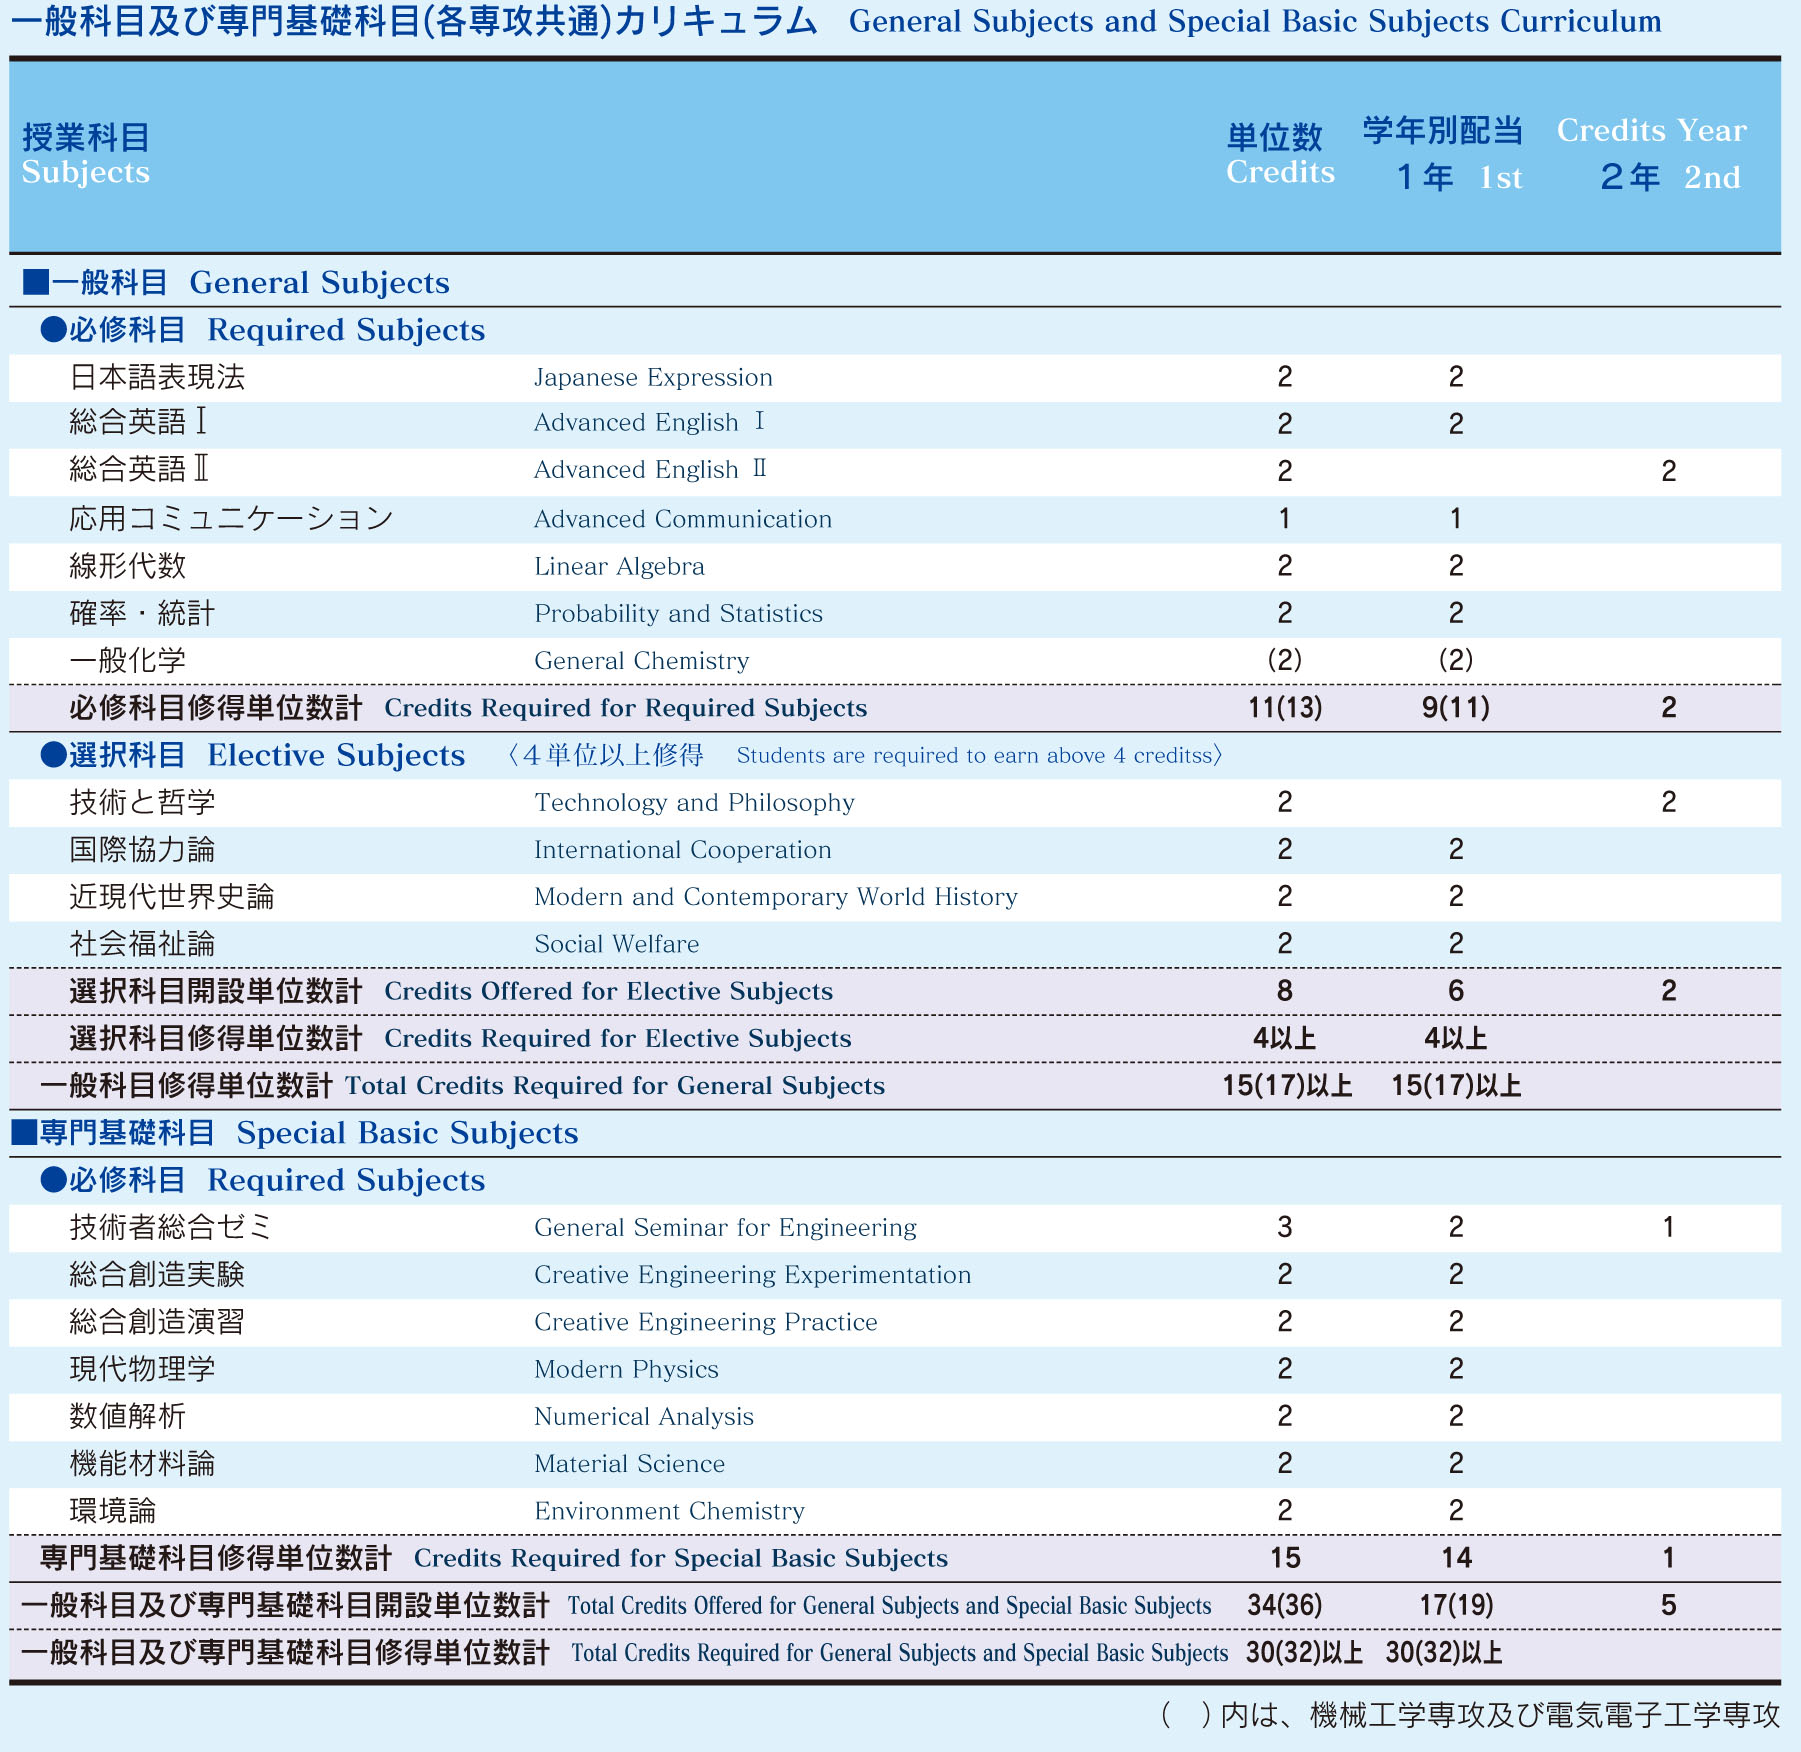This screenshot has width=1801, height=1752.
Task: Click the 30(32)以上 value in Credits column
Action: pyautogui.click(x=1304, y=1652)
